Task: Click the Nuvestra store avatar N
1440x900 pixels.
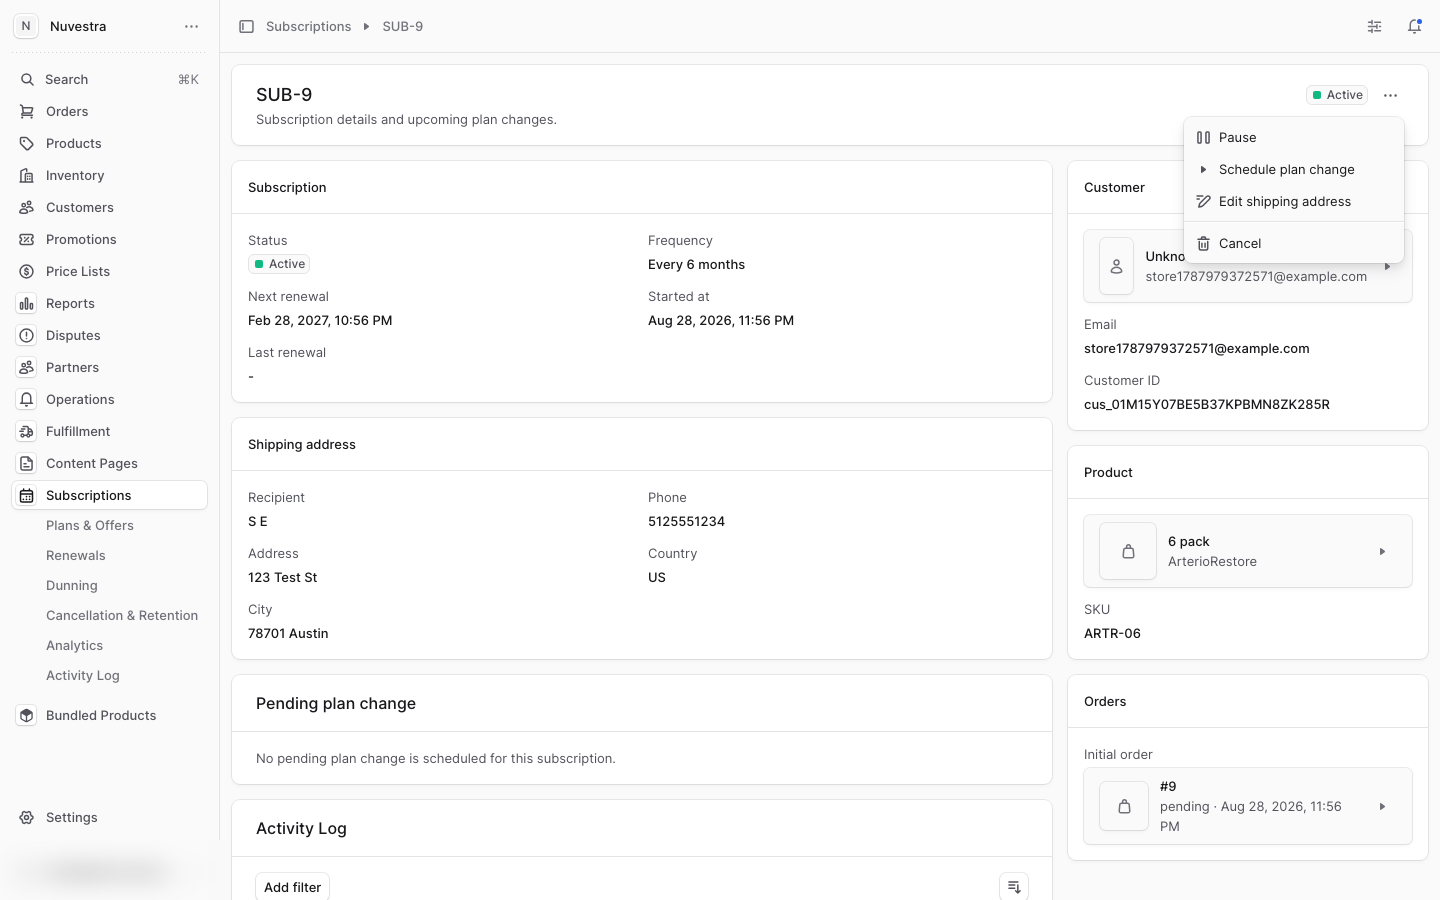Action: point(26,26)
